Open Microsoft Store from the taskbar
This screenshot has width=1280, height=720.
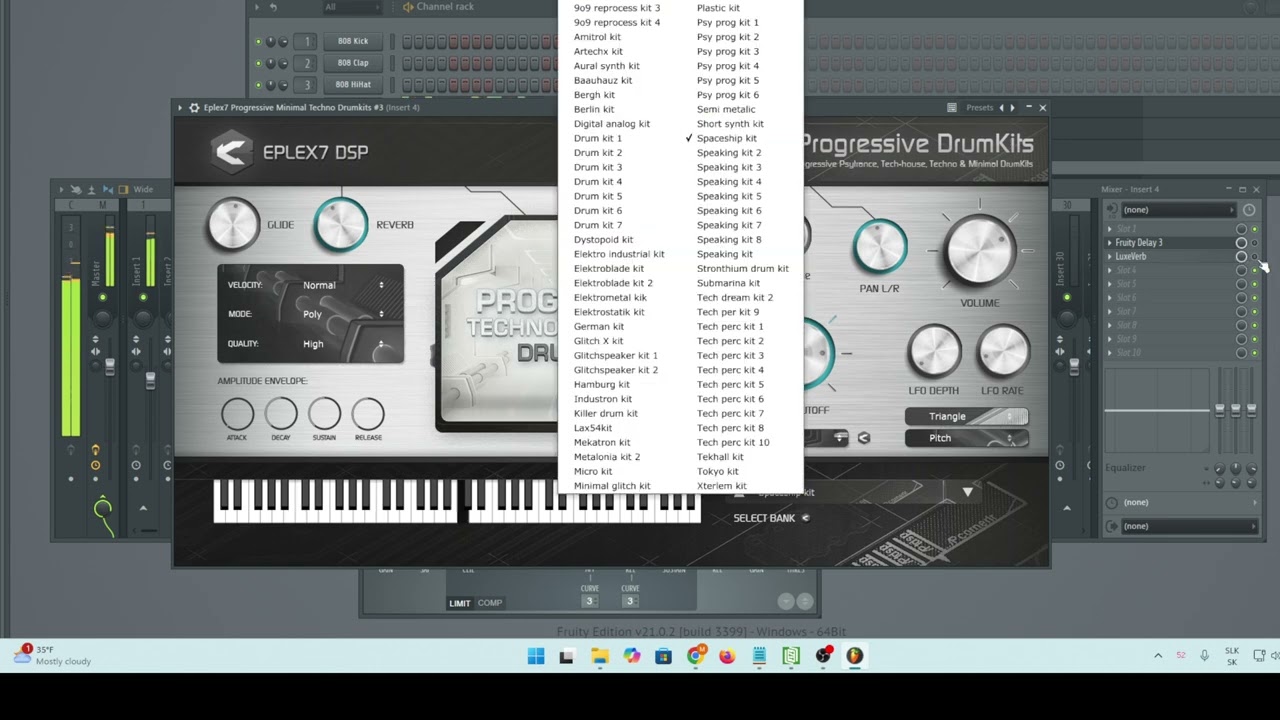pyautogui.click(x=663, y=656)
